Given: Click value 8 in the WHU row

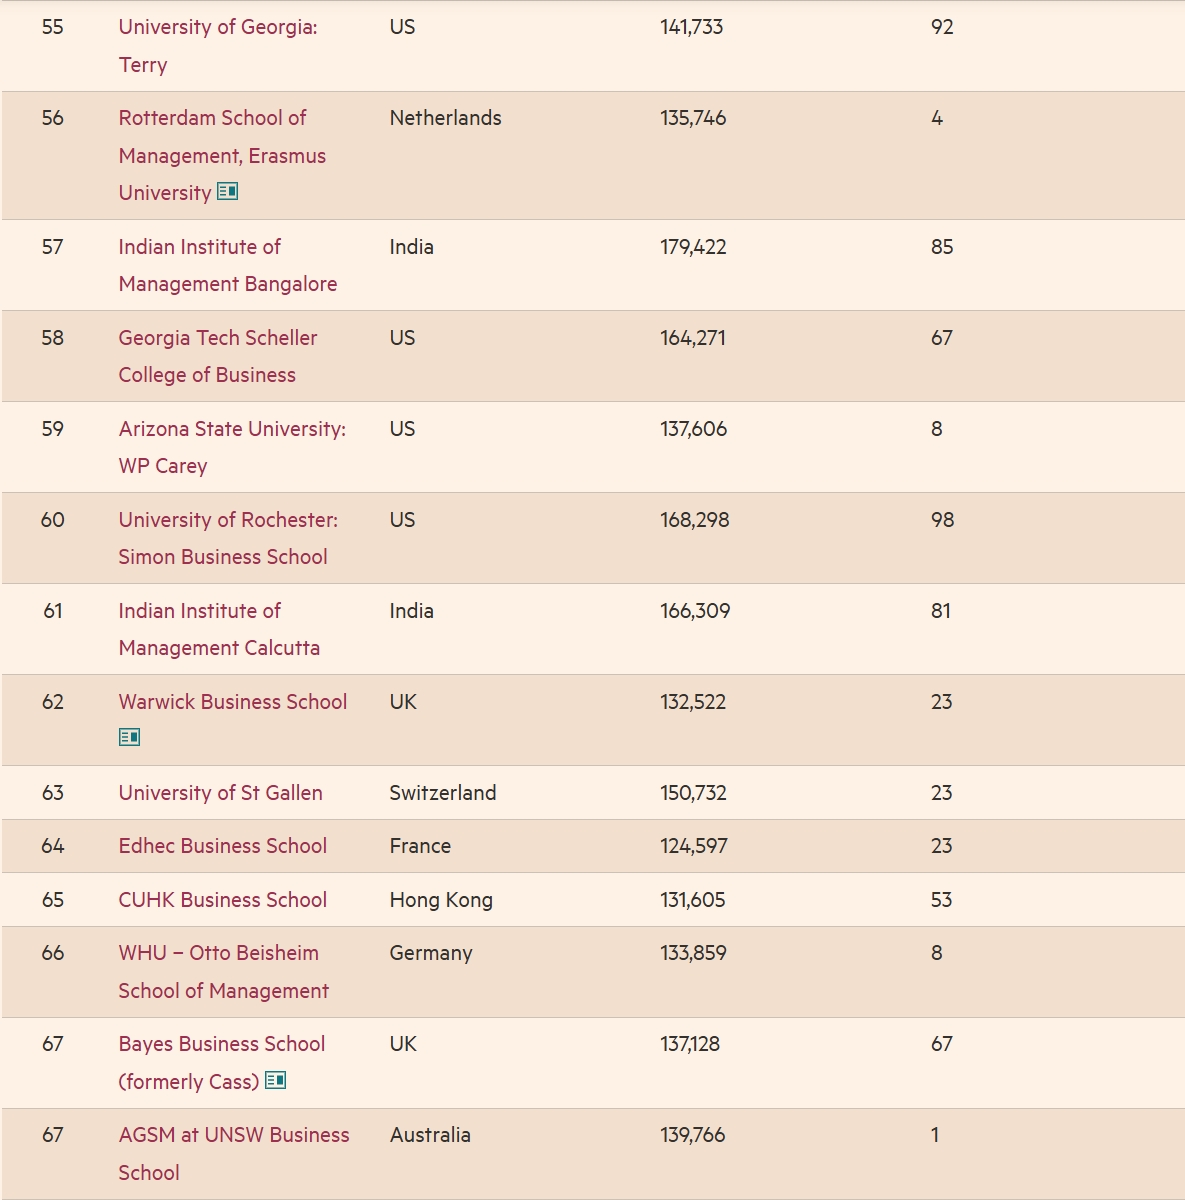Looking at the screenshot, I should tap(937, 953).
